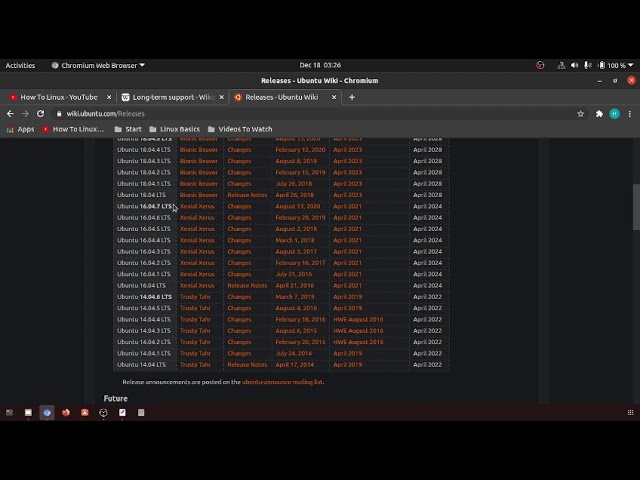Click the network icon in top bar

point(561,65)
